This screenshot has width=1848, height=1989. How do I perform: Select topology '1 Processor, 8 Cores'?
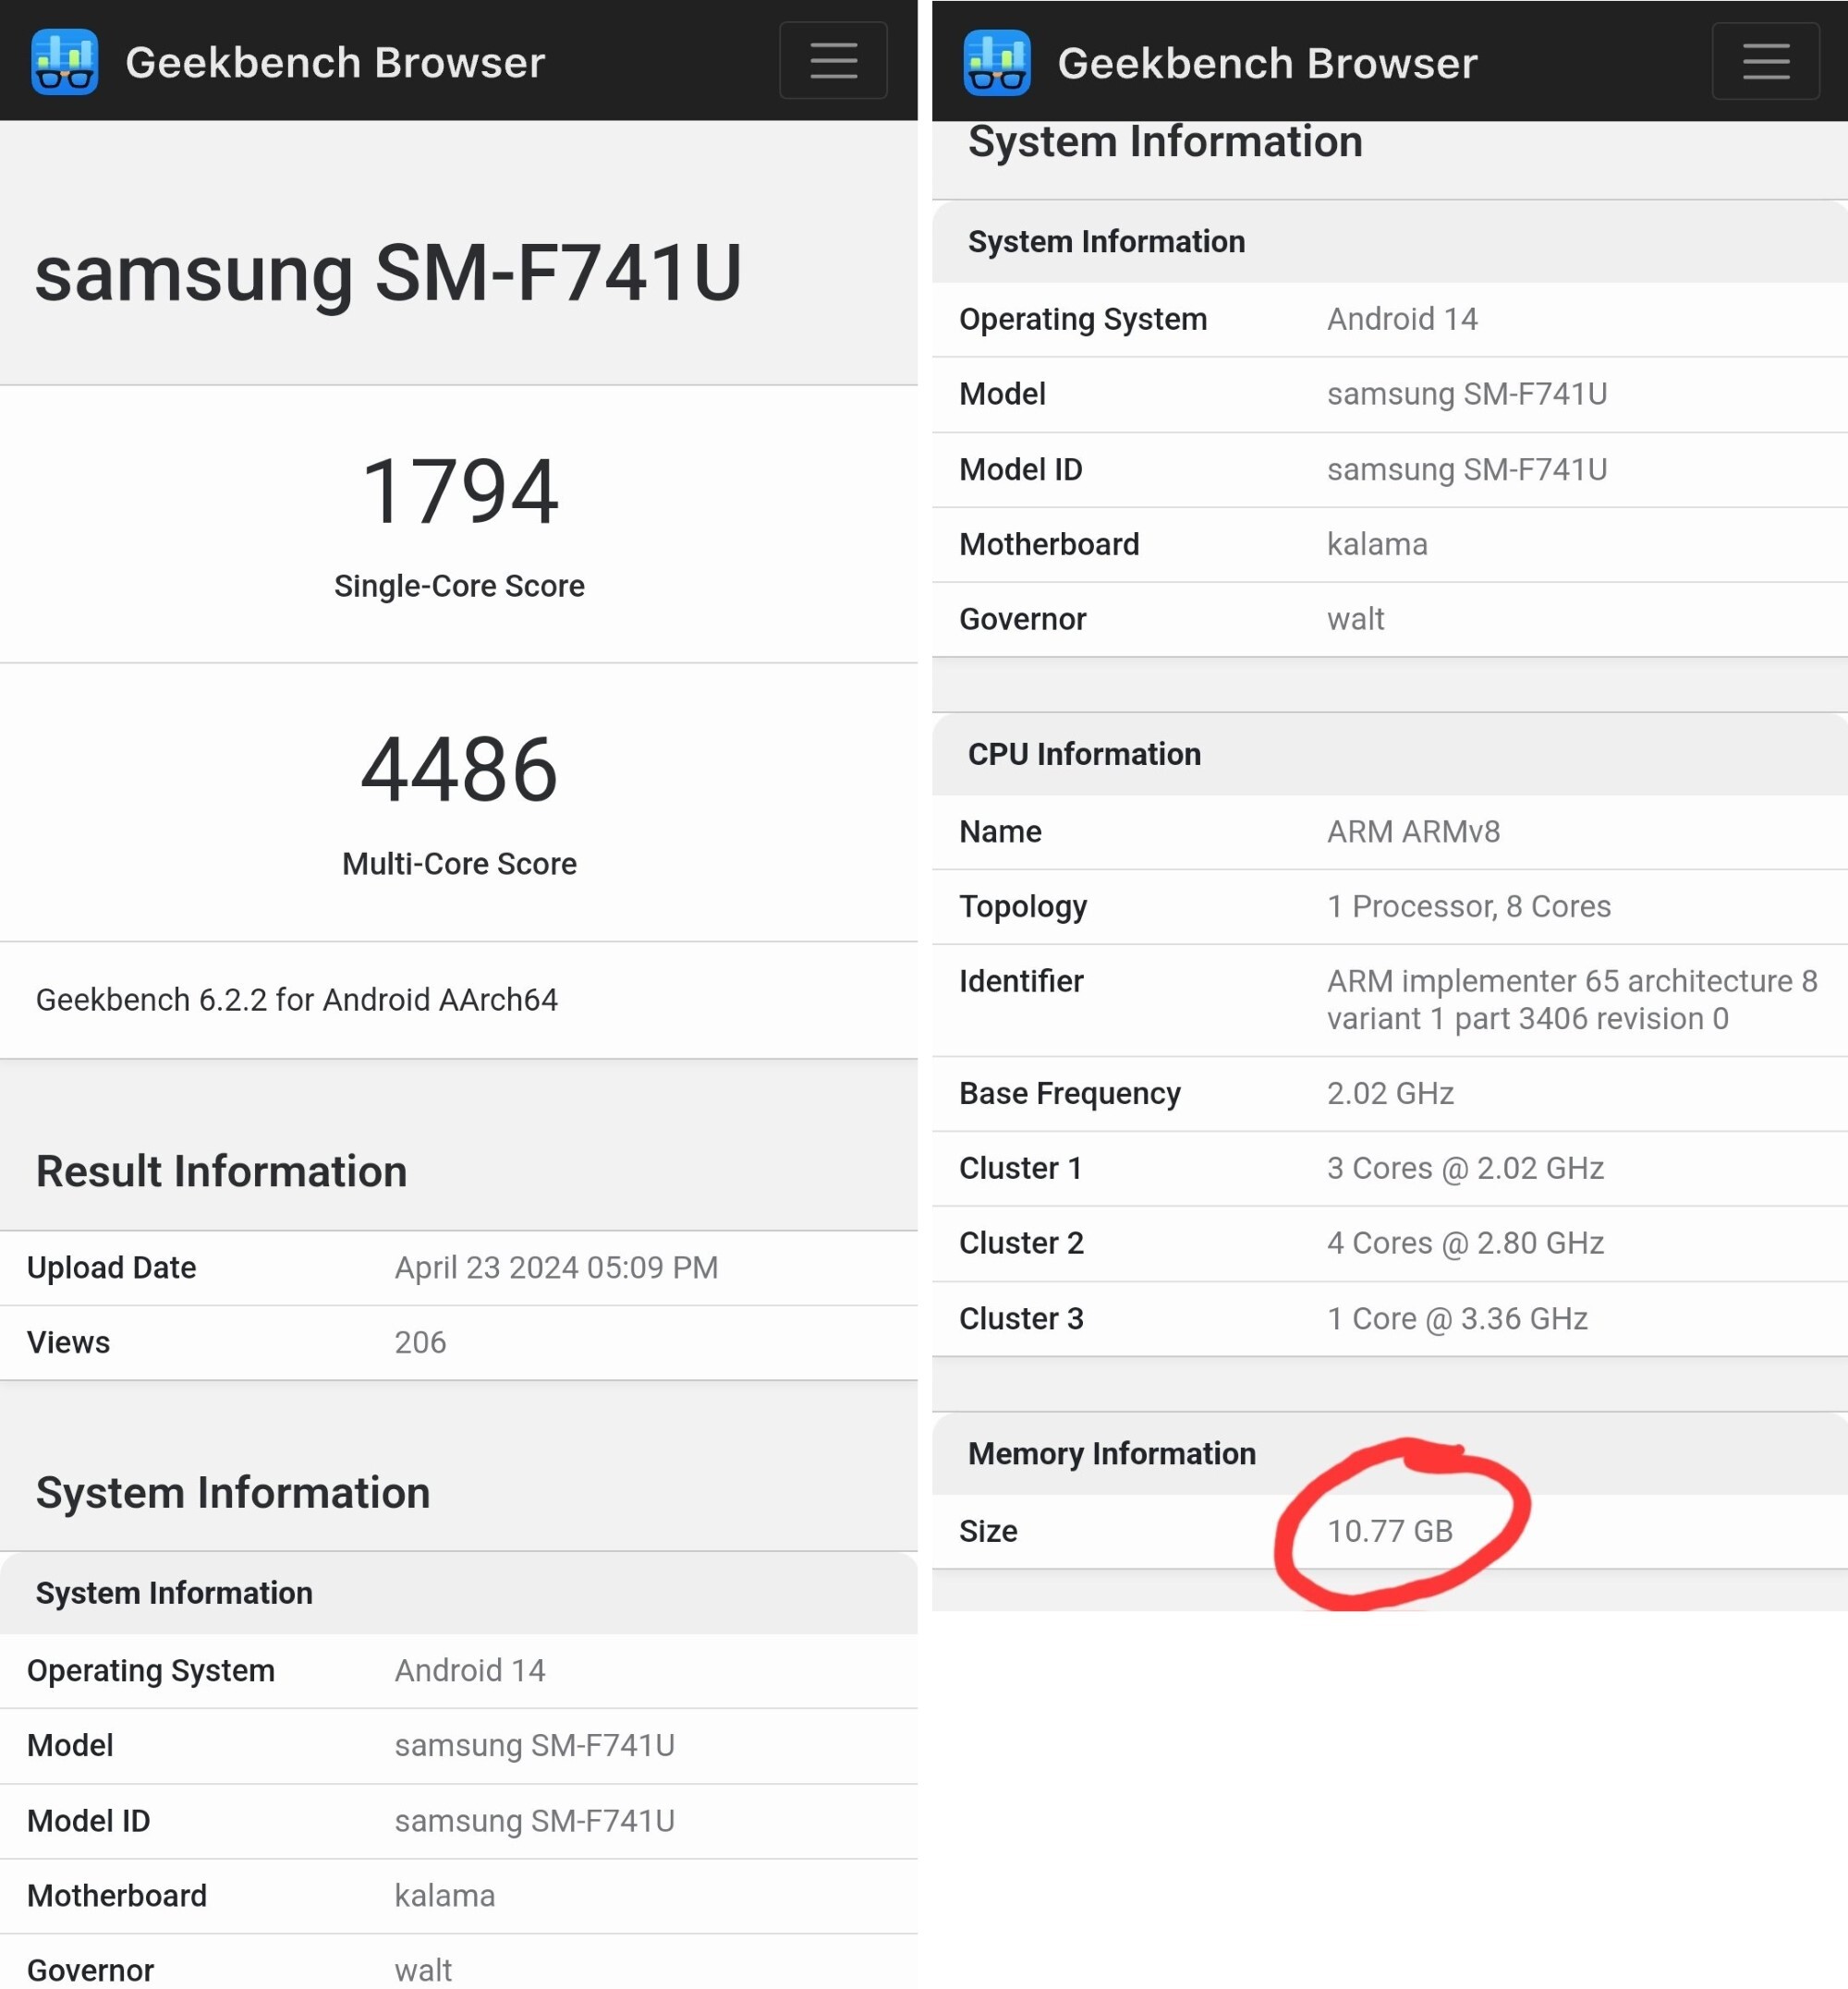pyautogui.click(x=1469, y=907)
